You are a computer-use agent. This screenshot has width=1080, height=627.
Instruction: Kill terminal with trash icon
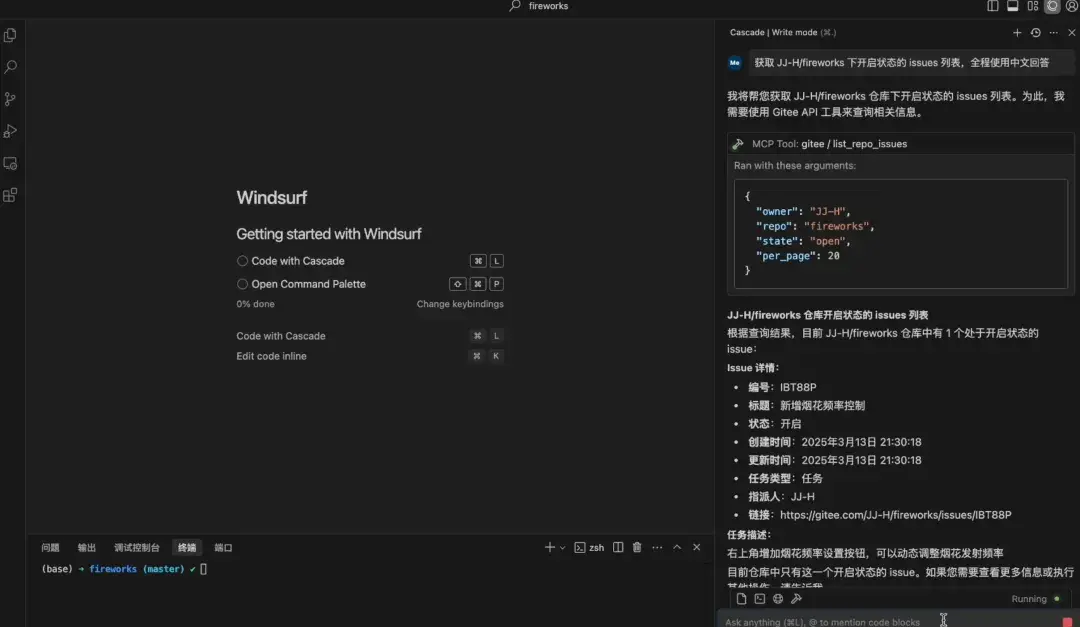click(x=637, y=548)
